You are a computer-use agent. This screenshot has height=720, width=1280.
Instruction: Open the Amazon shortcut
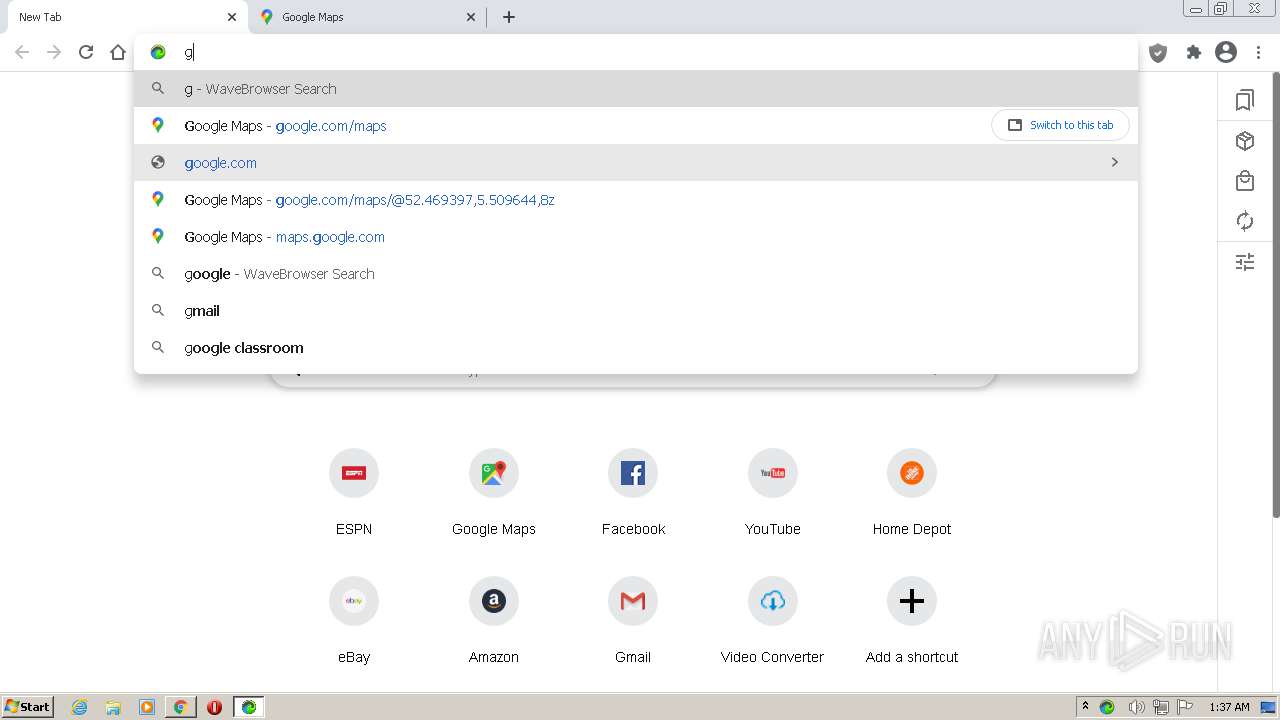pyautogui.click(x=494, y=601)
